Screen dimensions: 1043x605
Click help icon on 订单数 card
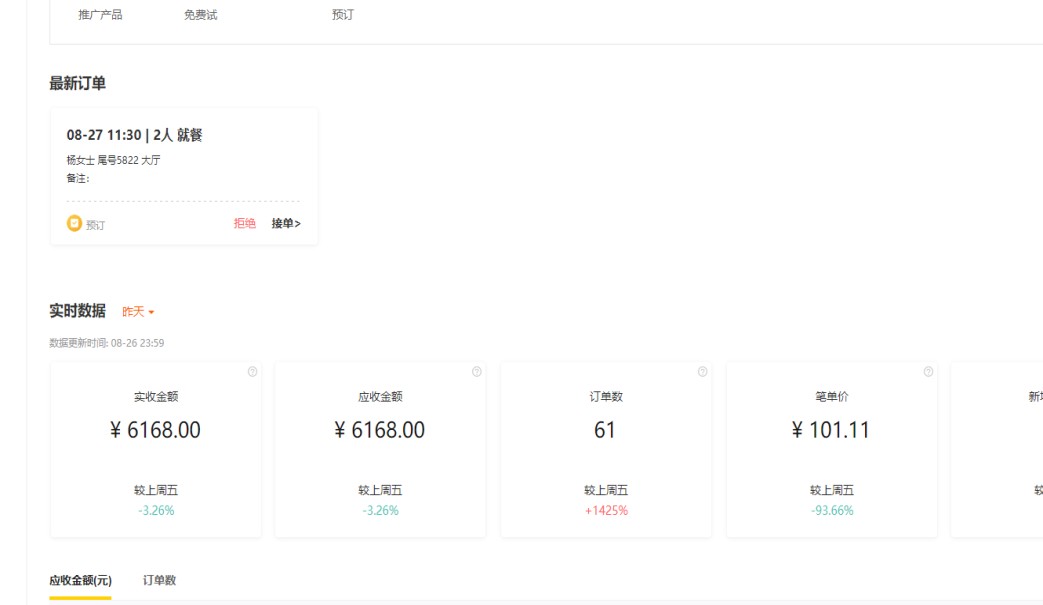point(702,372)
